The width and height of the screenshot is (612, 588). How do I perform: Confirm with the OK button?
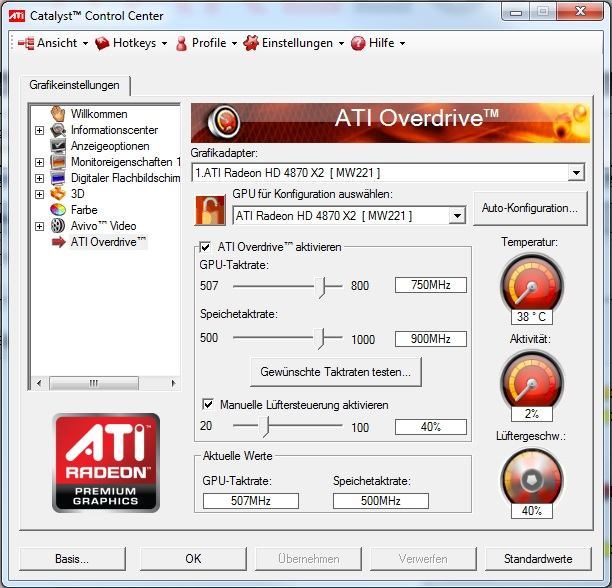pyautogui.click(x=193, y=559)
